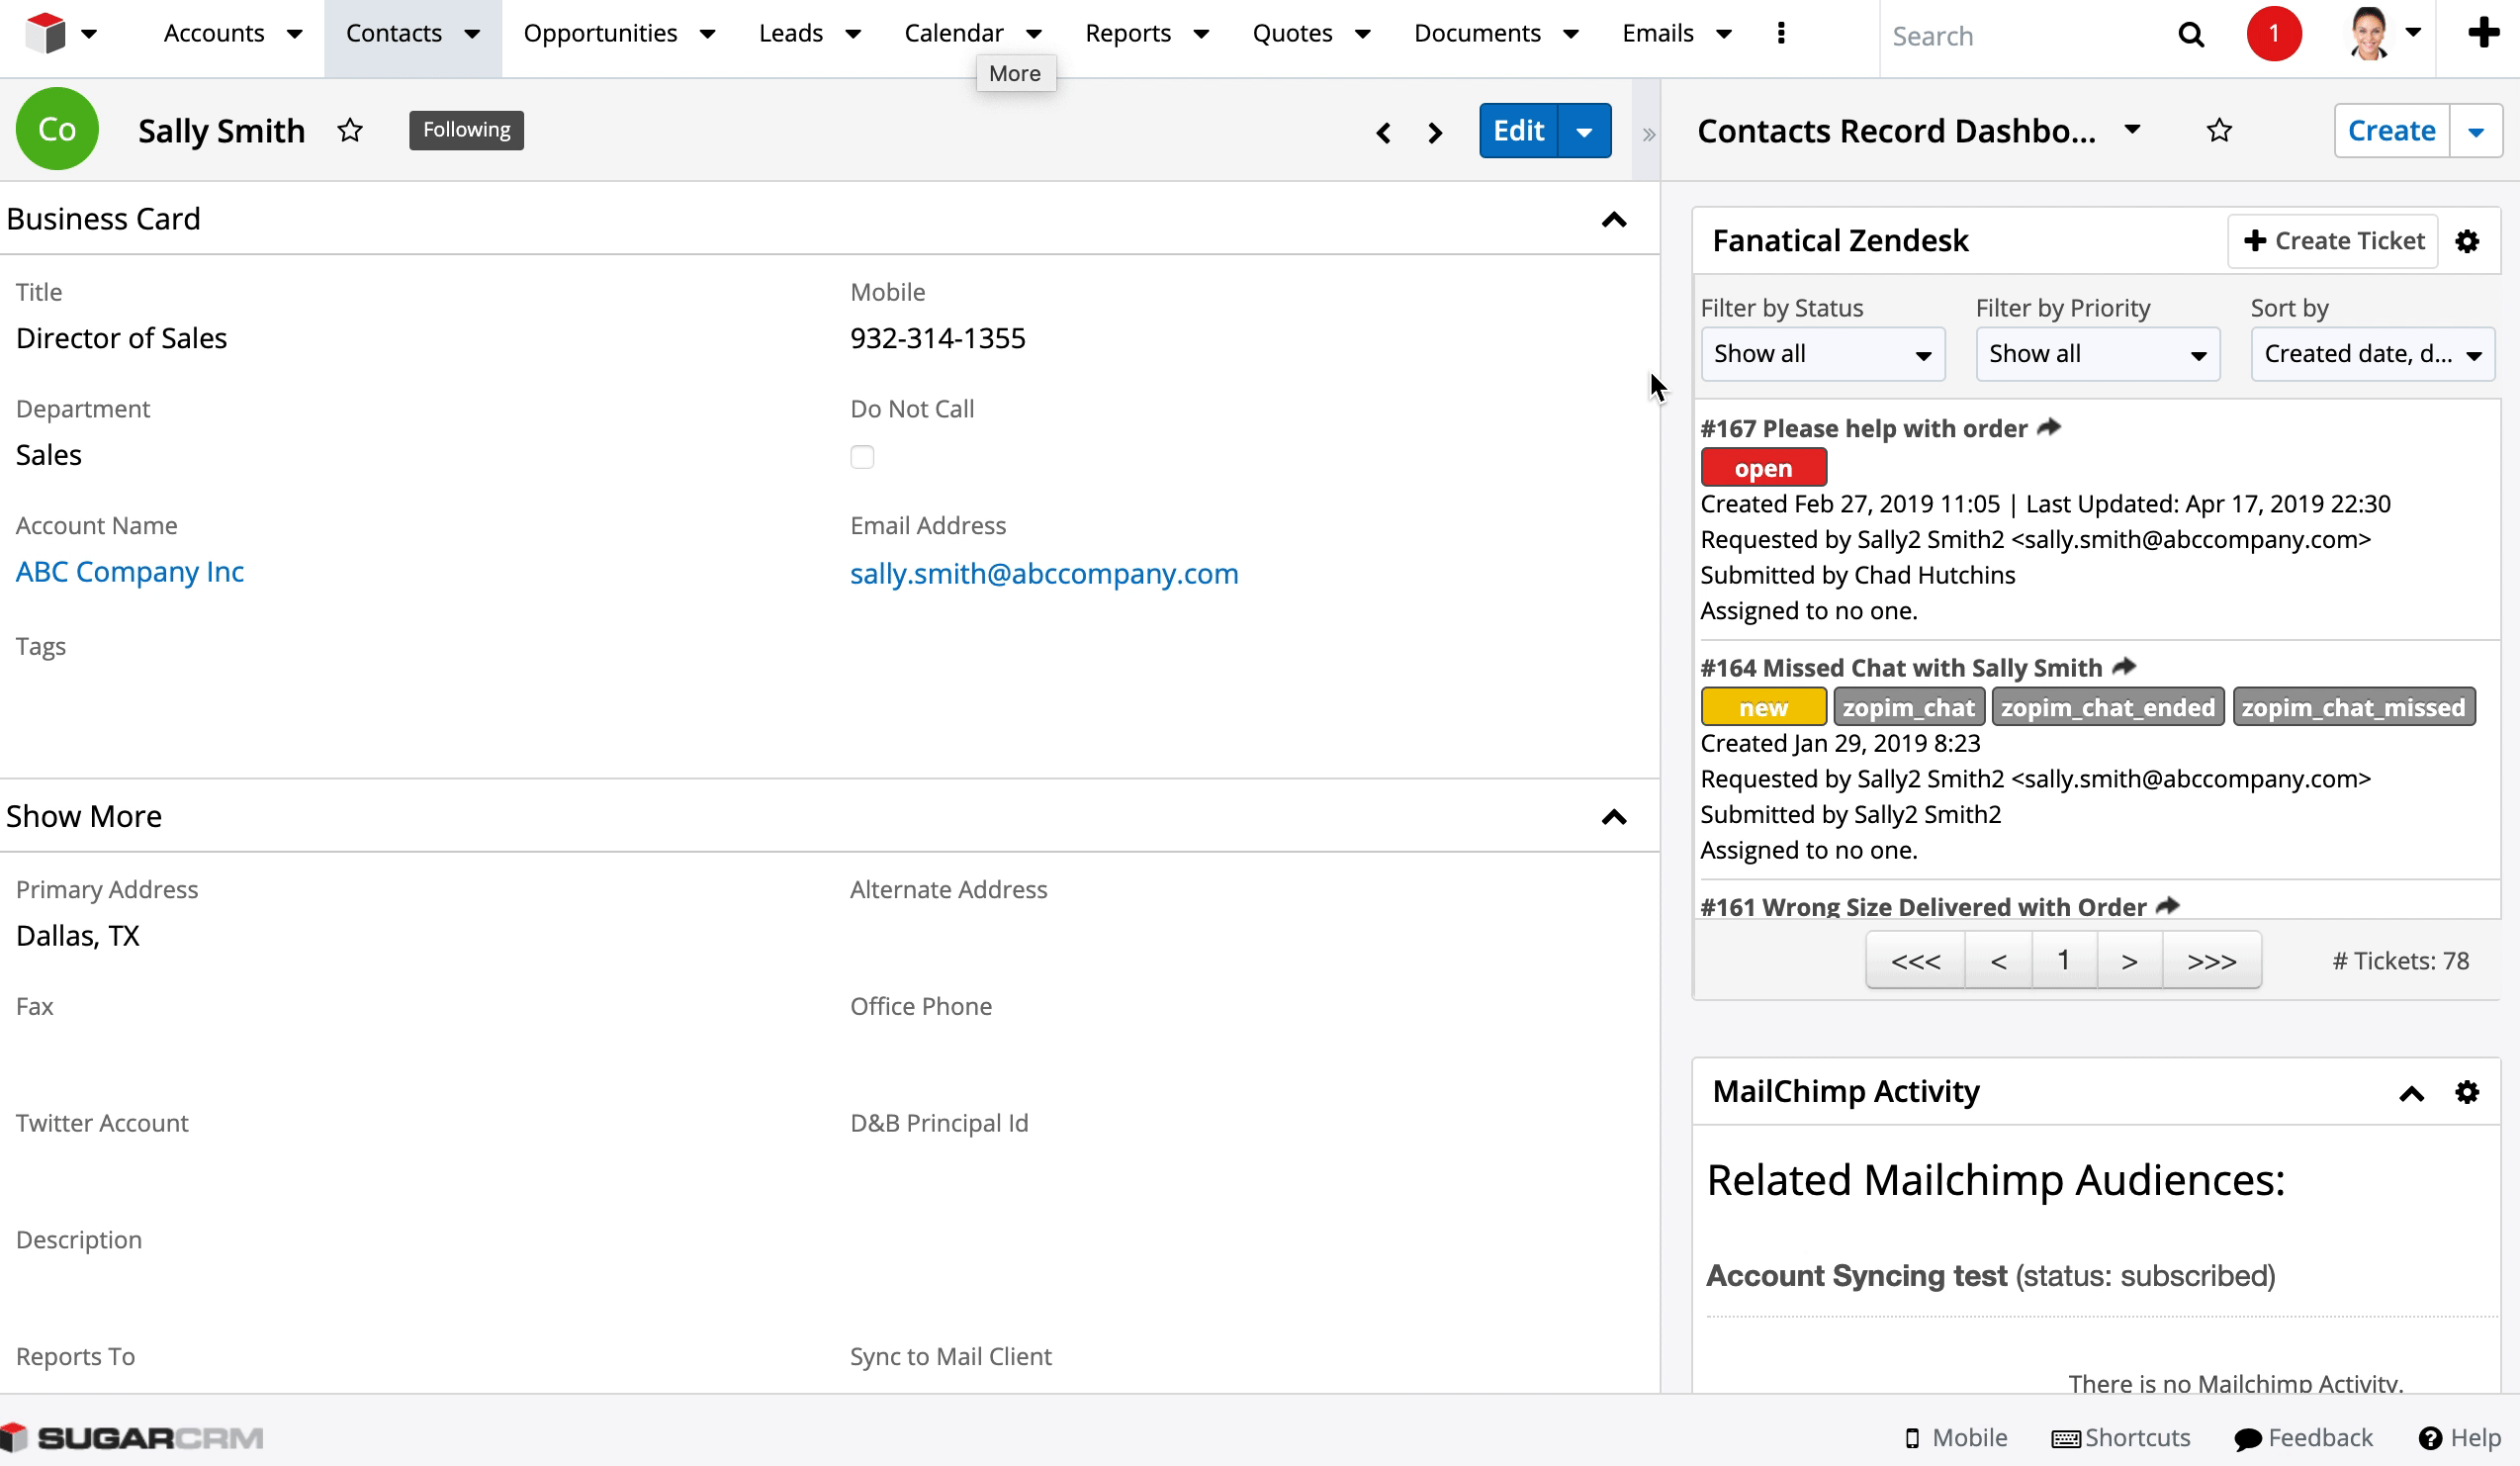The width and height of the screenshot is (2520, 1466).
Task: Toggle the Following button
Action: [x=466, y=130]
